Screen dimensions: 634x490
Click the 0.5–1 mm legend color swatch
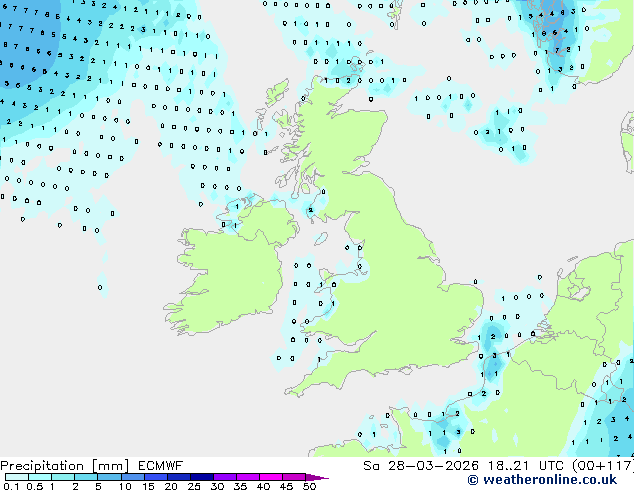(40, 477)
